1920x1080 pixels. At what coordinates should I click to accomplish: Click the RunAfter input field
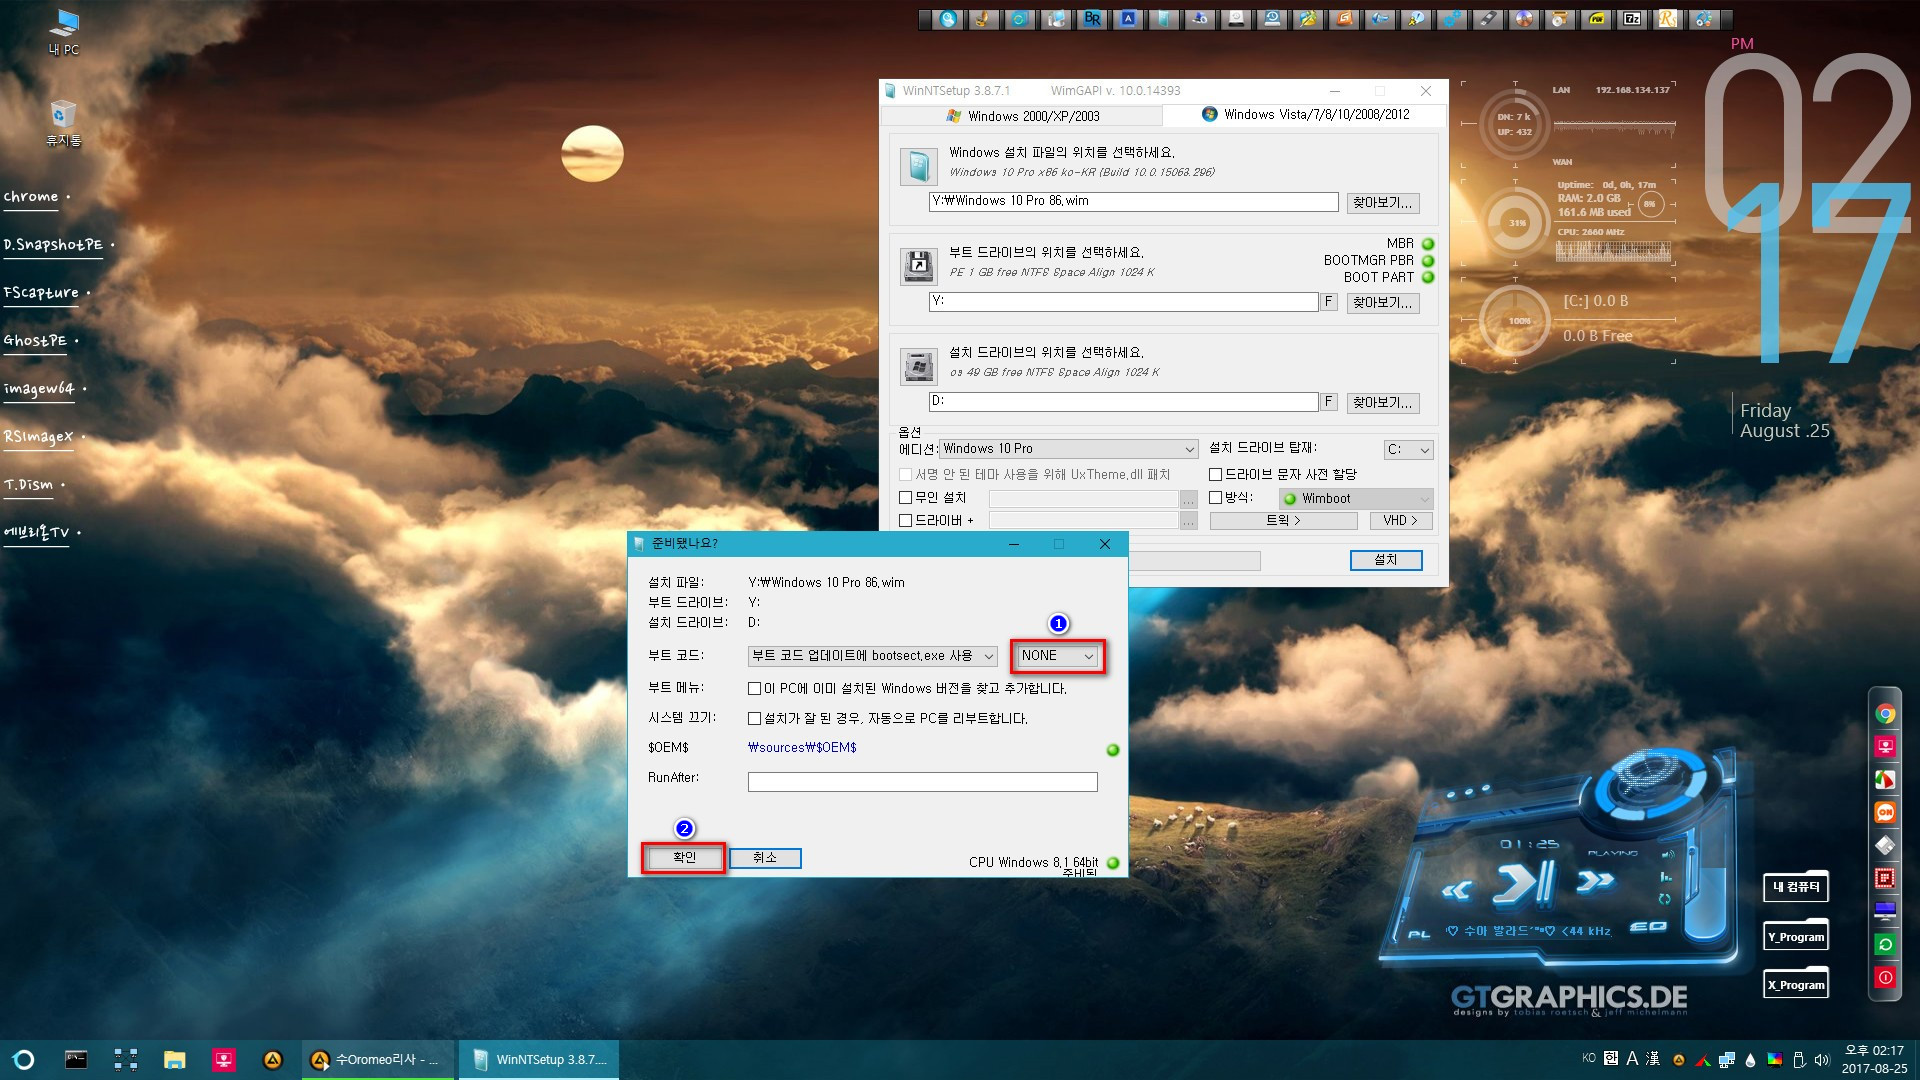tap(922, 782)
